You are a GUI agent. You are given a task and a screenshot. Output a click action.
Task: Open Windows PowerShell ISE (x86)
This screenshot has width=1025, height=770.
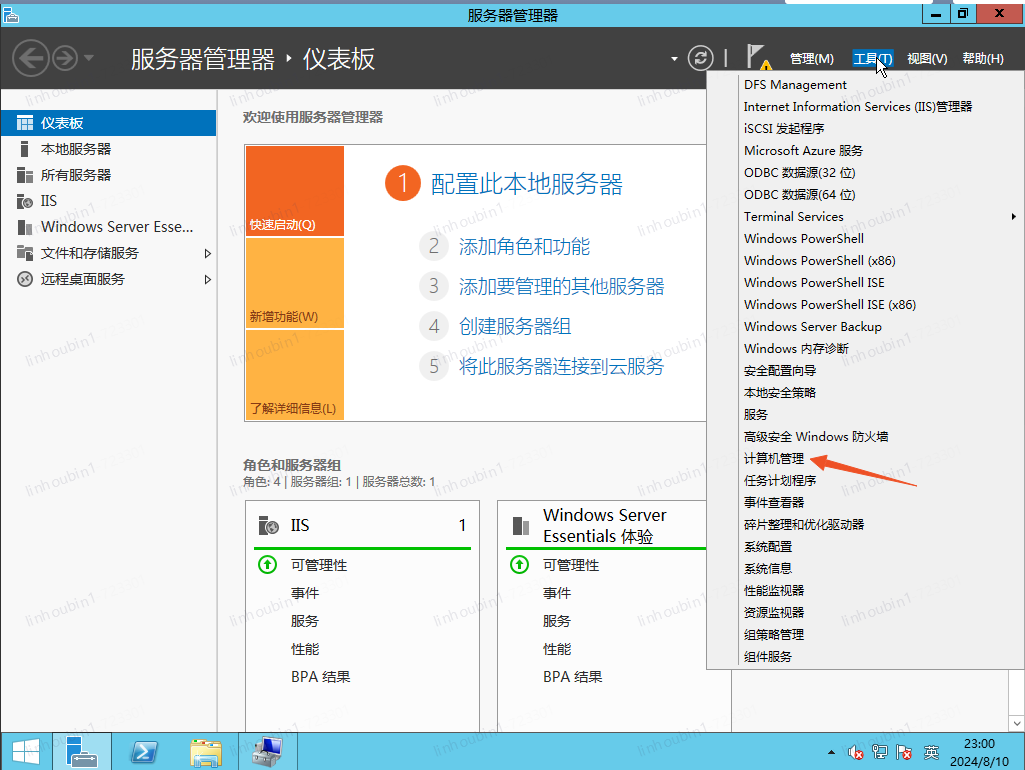tap(830, 305)
